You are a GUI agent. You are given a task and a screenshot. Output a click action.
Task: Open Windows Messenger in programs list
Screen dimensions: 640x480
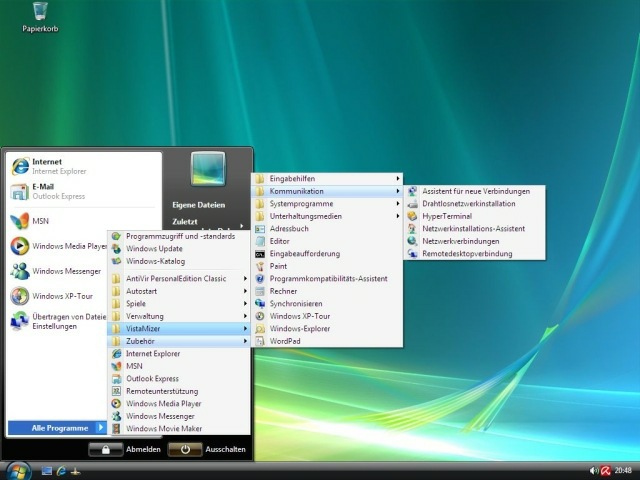[179, 416]
